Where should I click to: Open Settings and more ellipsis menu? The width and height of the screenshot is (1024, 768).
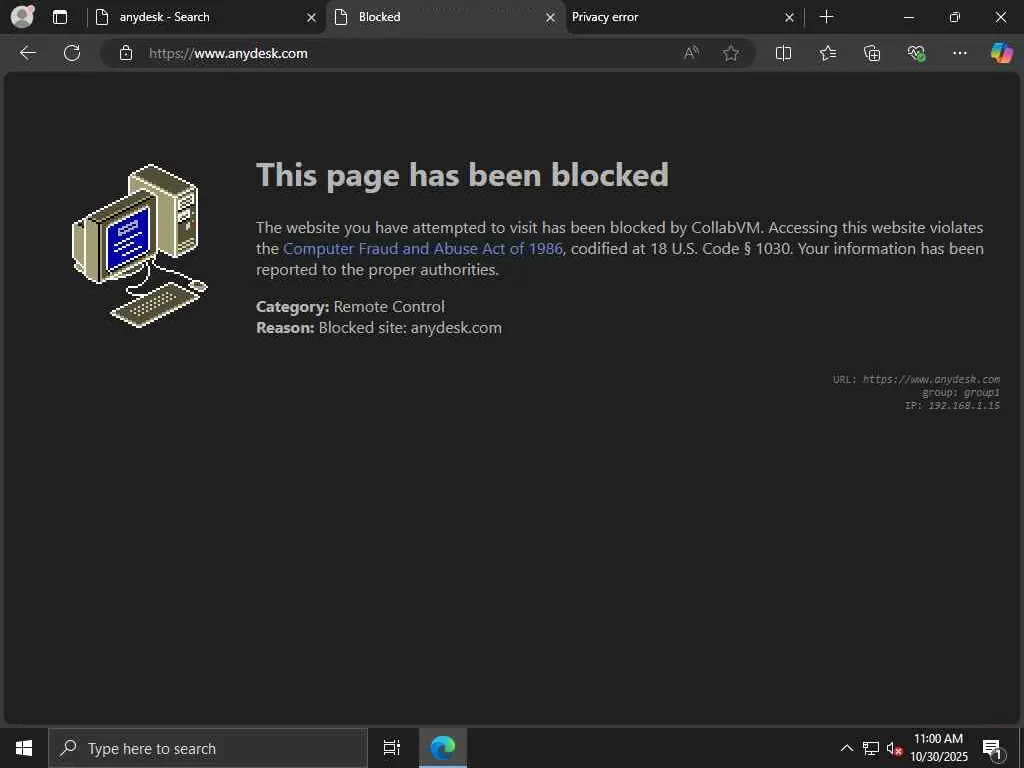[959, 53]
